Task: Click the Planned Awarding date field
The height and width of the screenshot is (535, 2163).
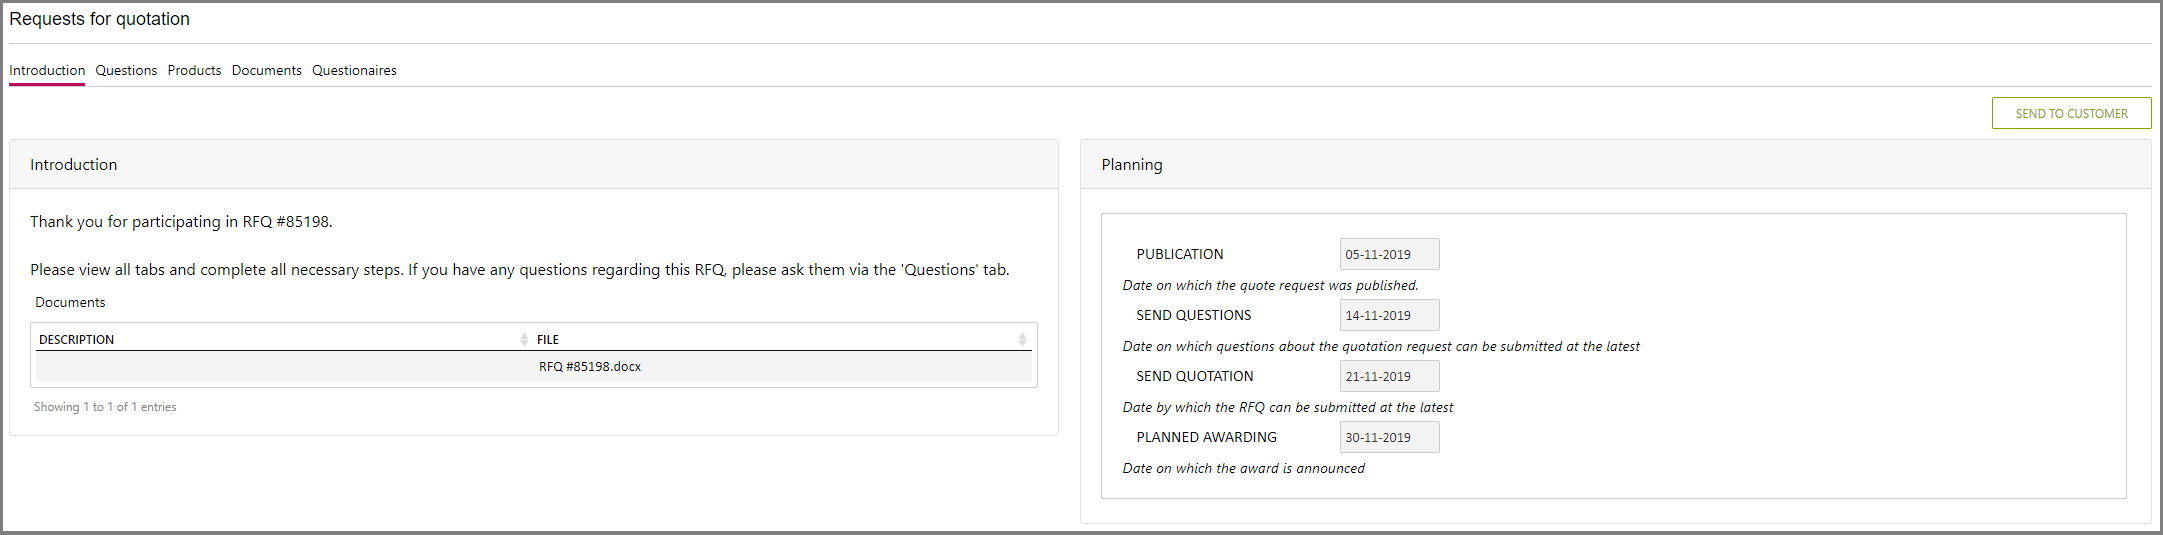Action: coord(1389,437)
